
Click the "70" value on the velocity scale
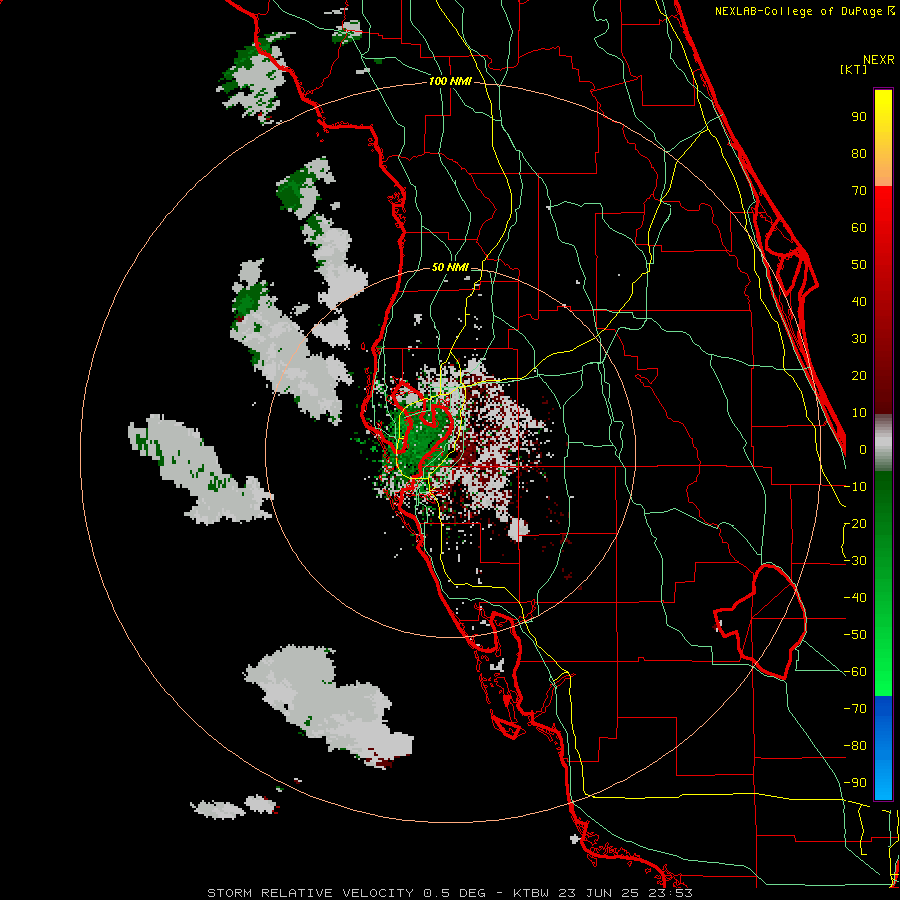859,191
